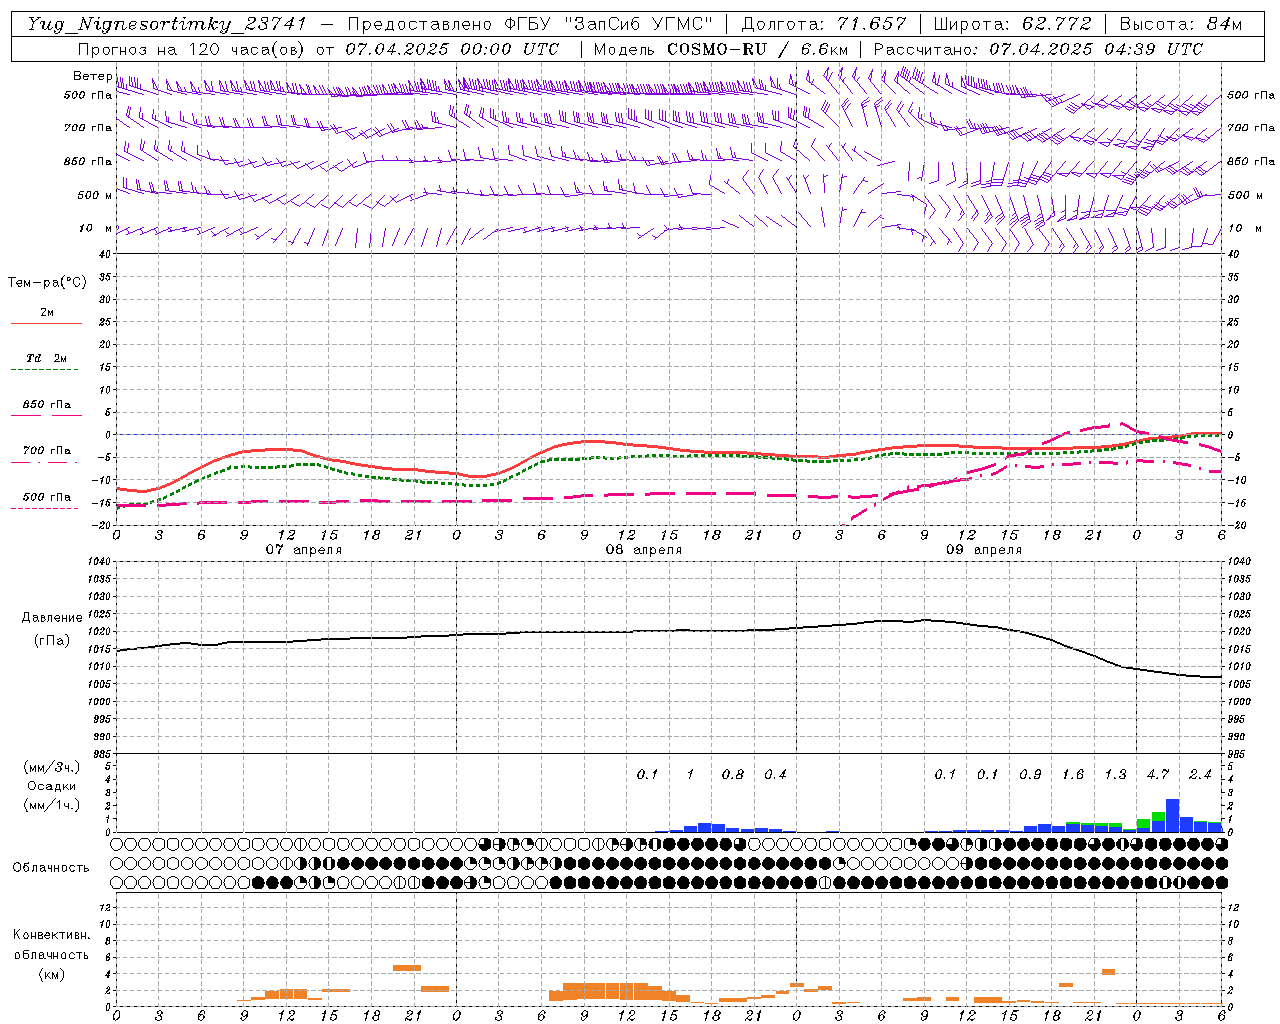Click the 09 апреля date label
Image resolution: width=1280 pixels, height=1024 pixels.
(983, 549)
